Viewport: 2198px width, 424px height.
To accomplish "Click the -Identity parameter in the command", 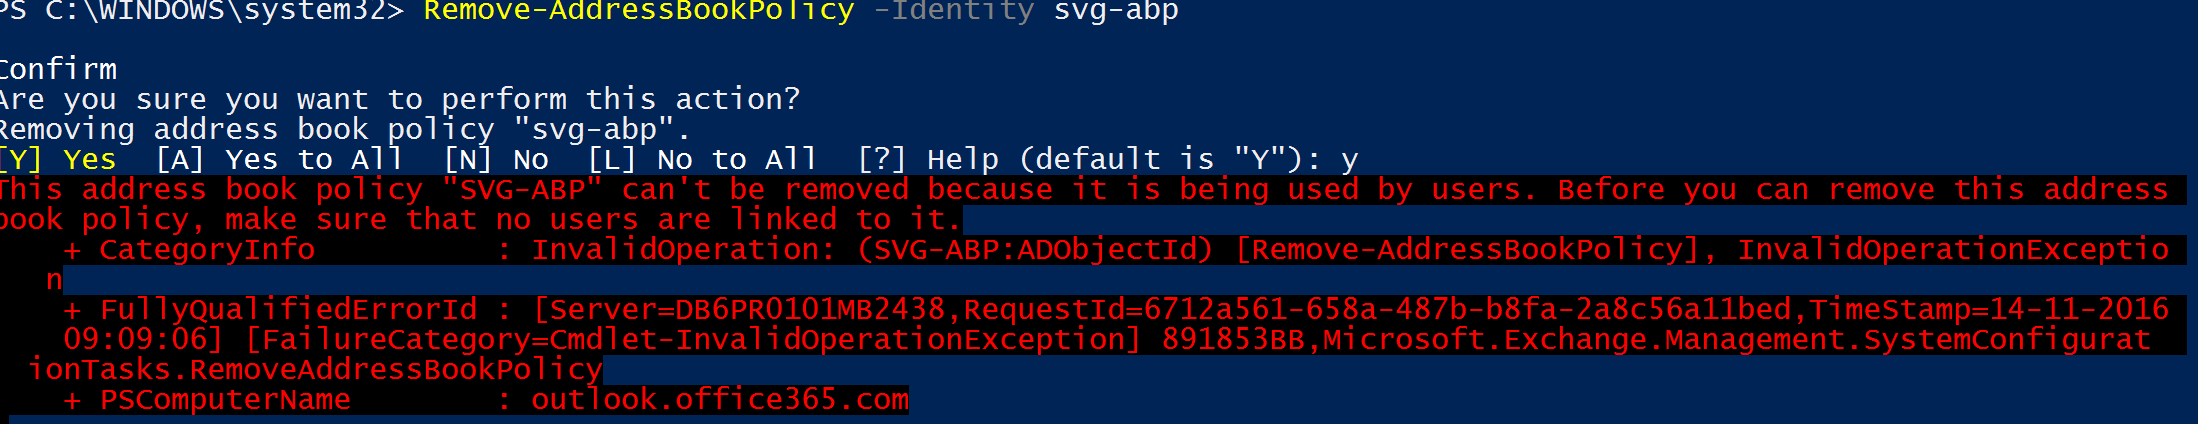I will tap(953, 11).
